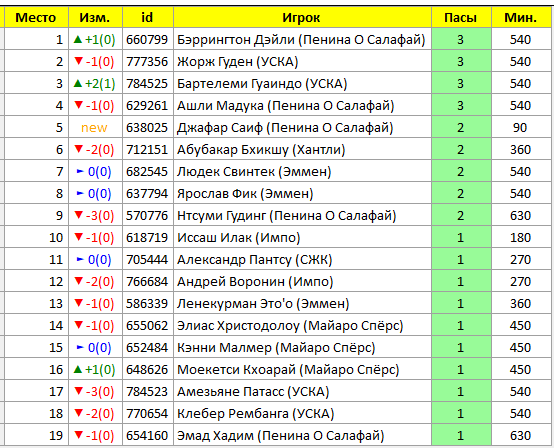The width and height of the screenshot is (554, 448).
Task: Click minutes value 180 for Иссаш Илак
Action: point(520,237)
